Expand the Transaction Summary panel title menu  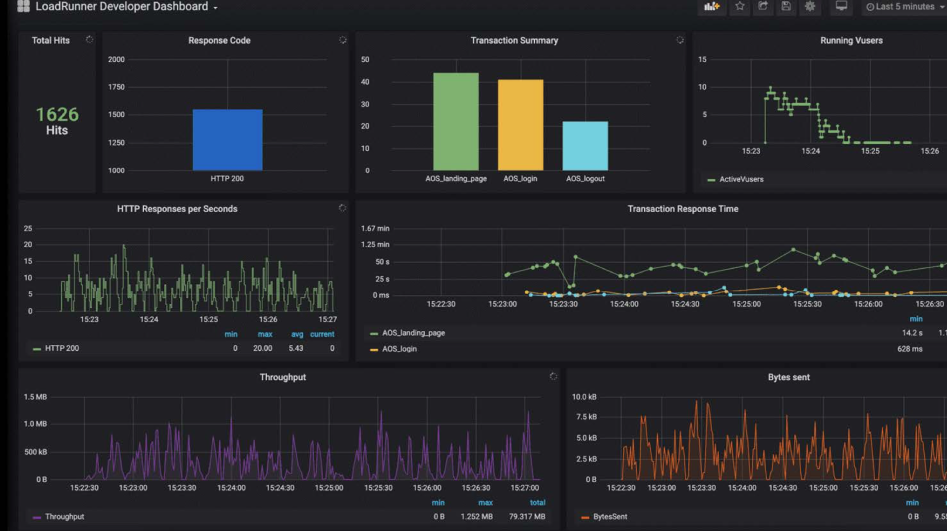coord(514,41)
